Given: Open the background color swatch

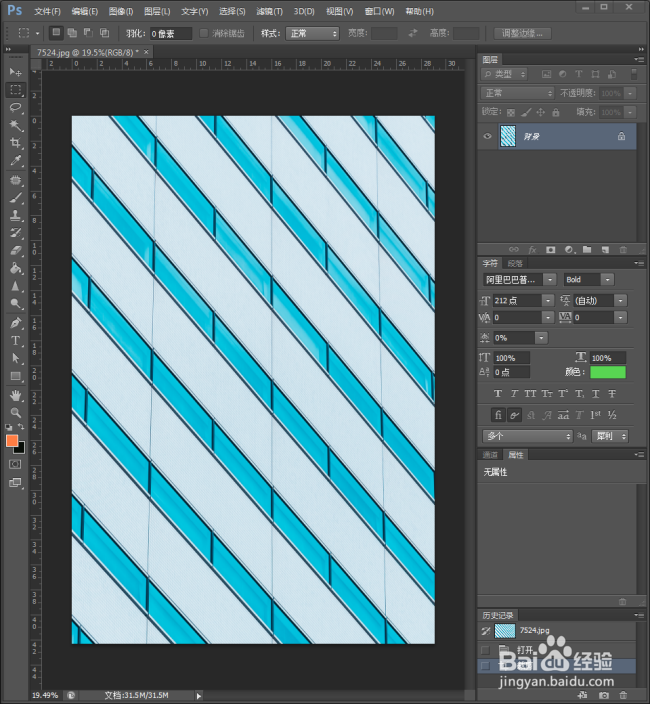Looking at the screenshot, I should [21, 449].
